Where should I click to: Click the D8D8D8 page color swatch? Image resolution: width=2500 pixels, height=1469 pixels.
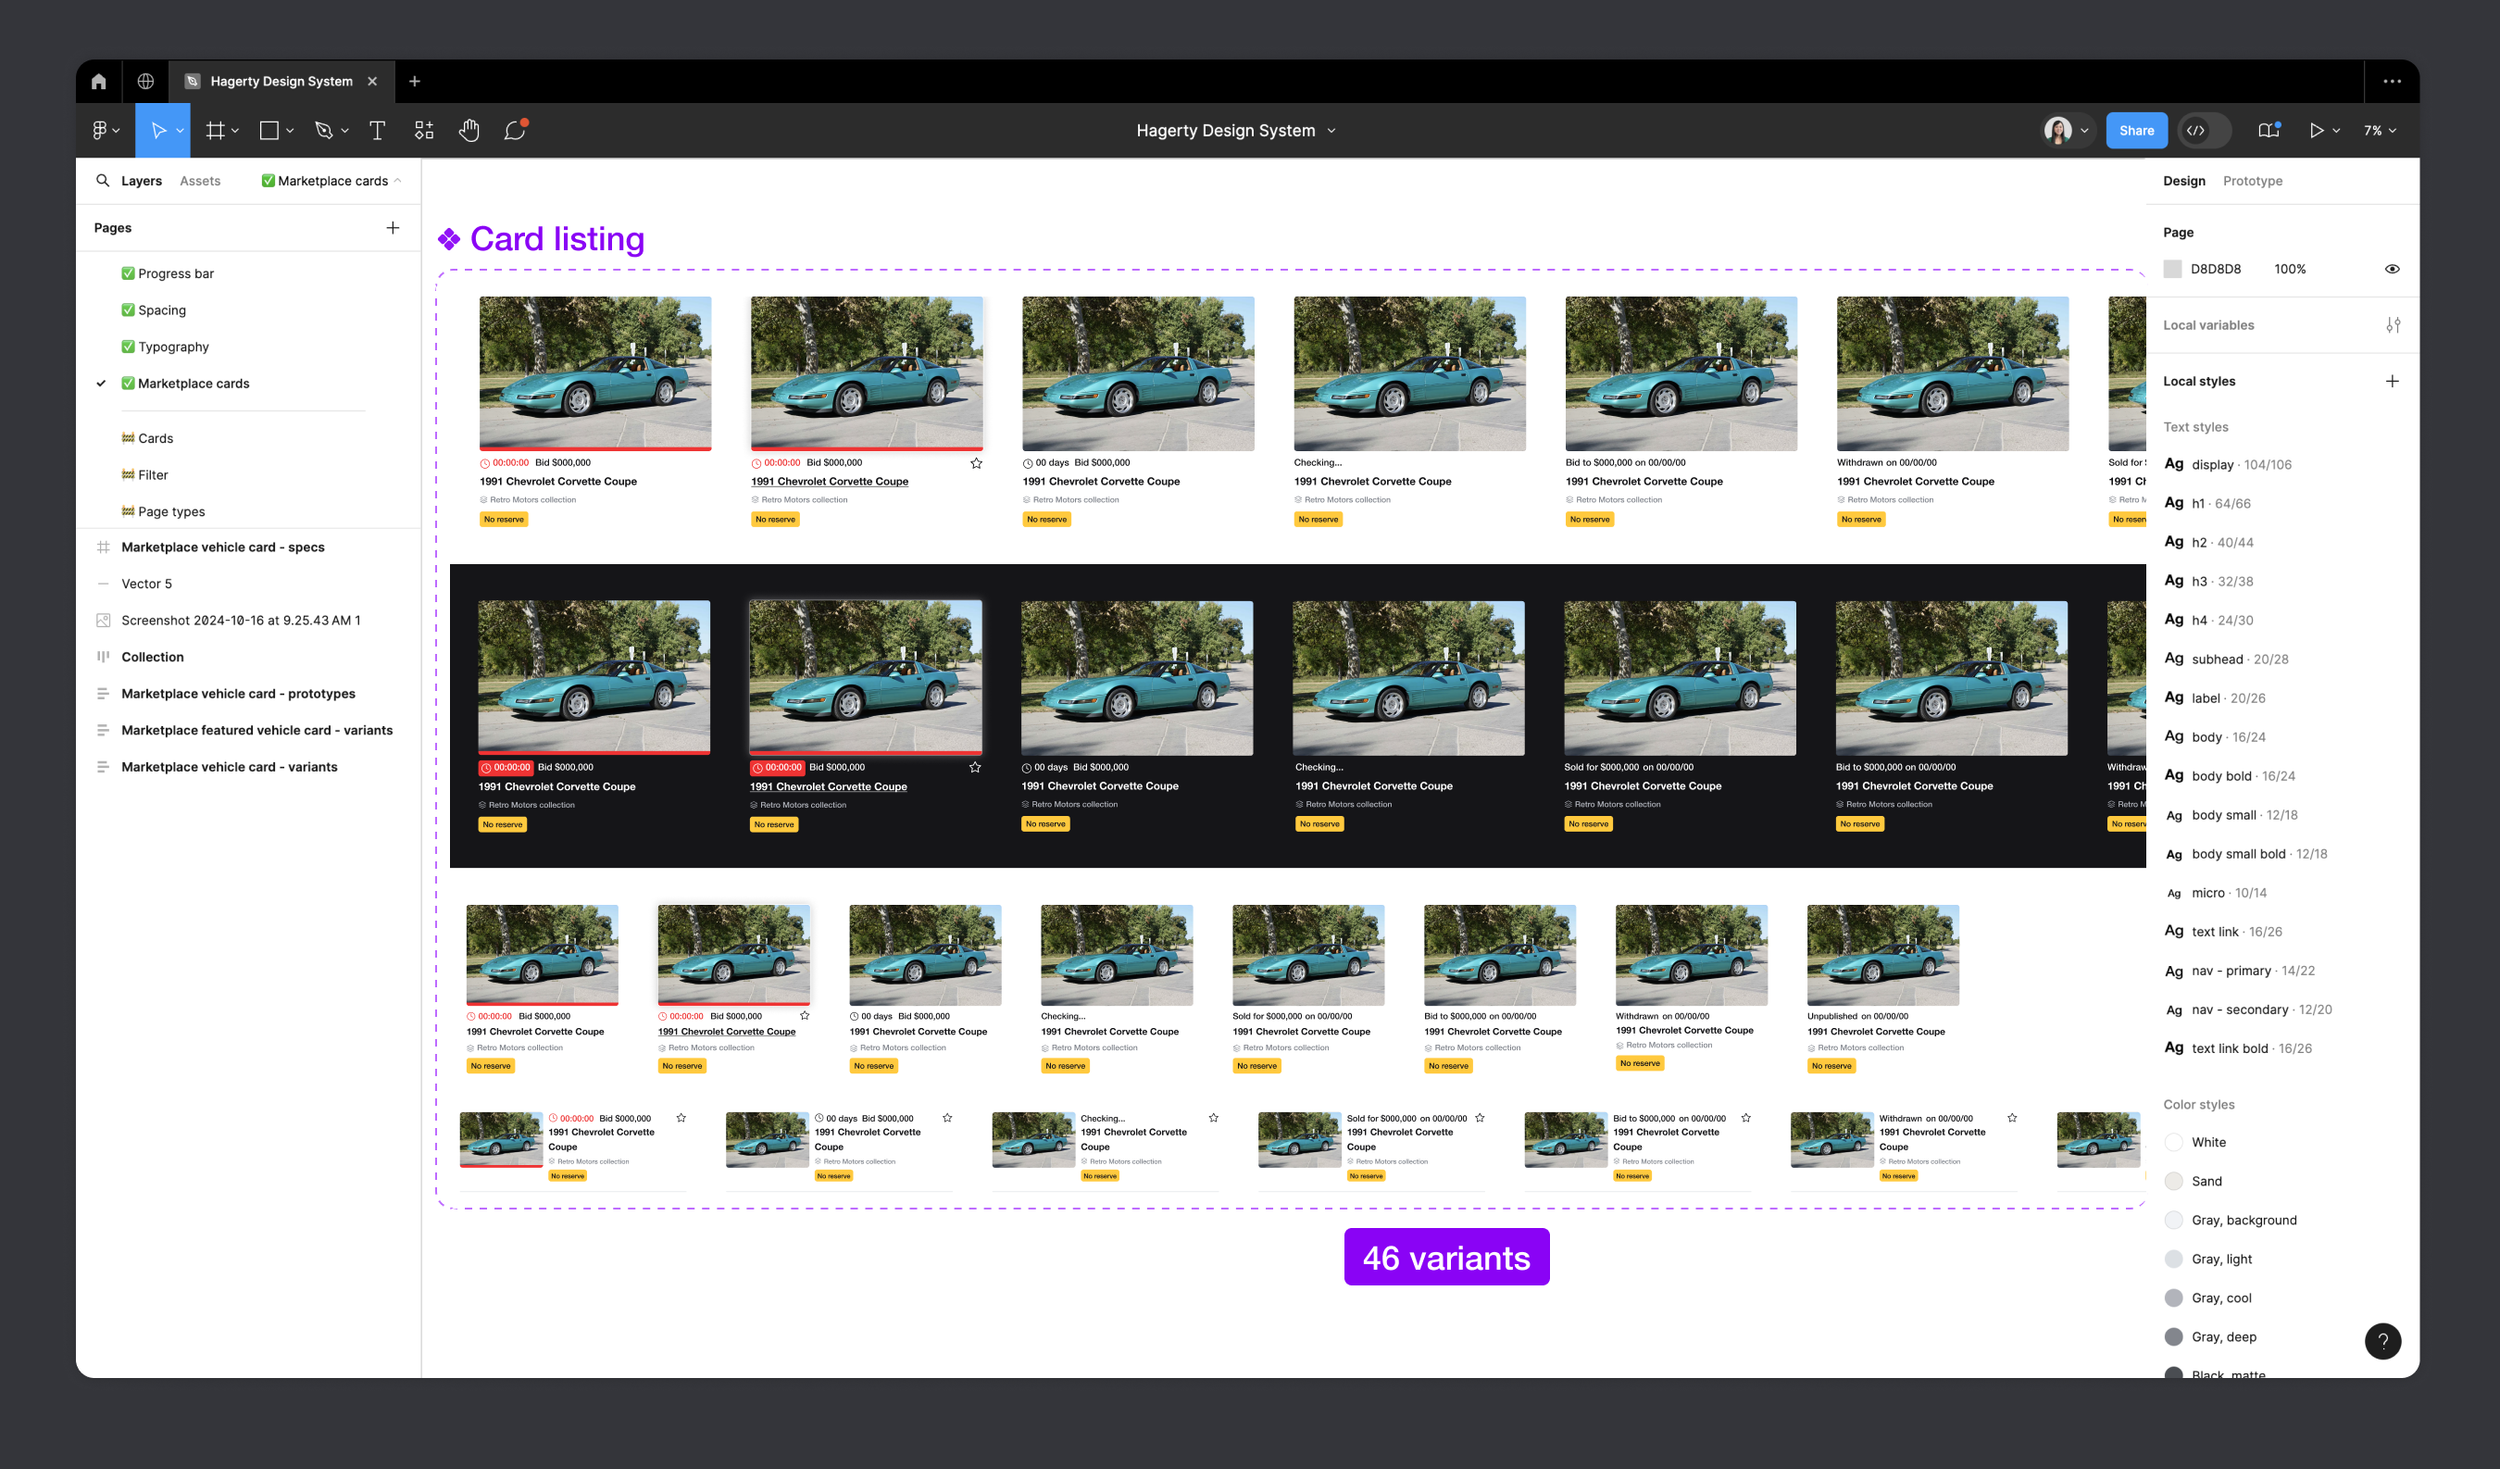coord(2173,269)
